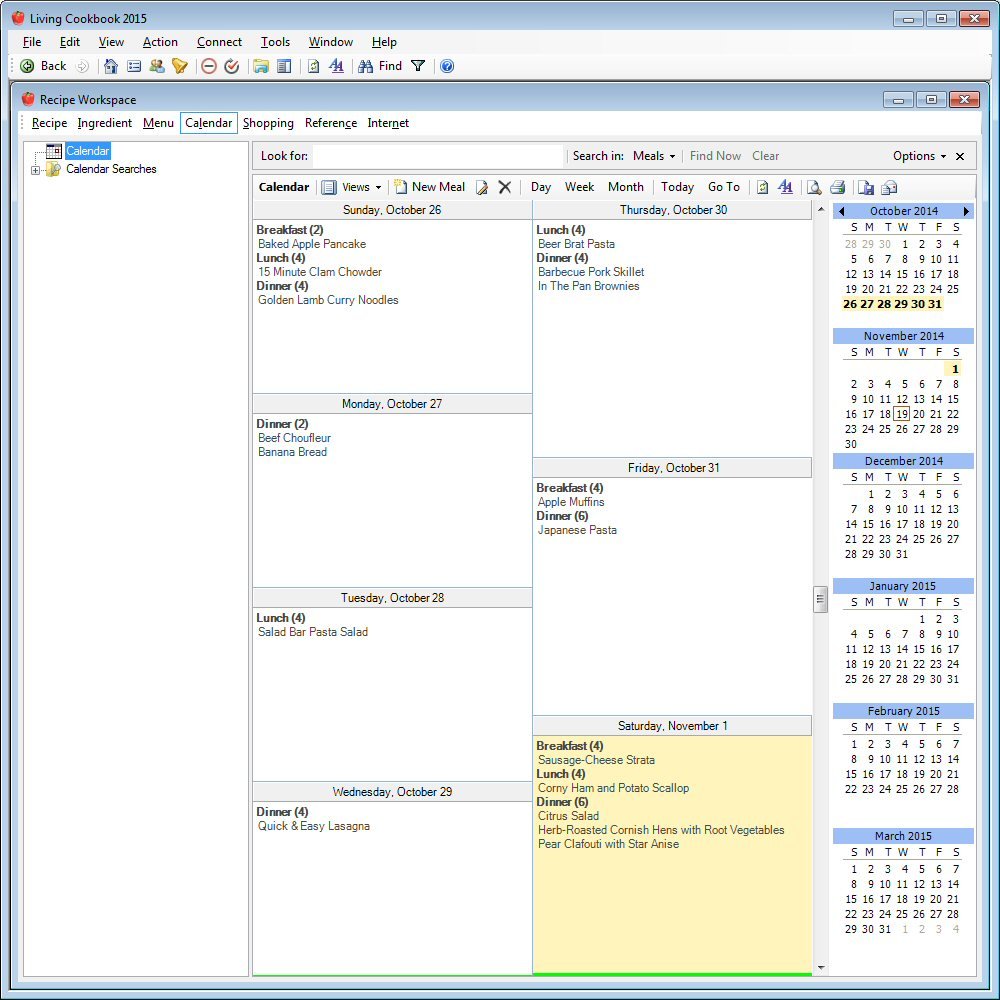Click the Find binoculars button
Image resolution: width=1000 pixels, height=1000 pixels.
(380, 66)
